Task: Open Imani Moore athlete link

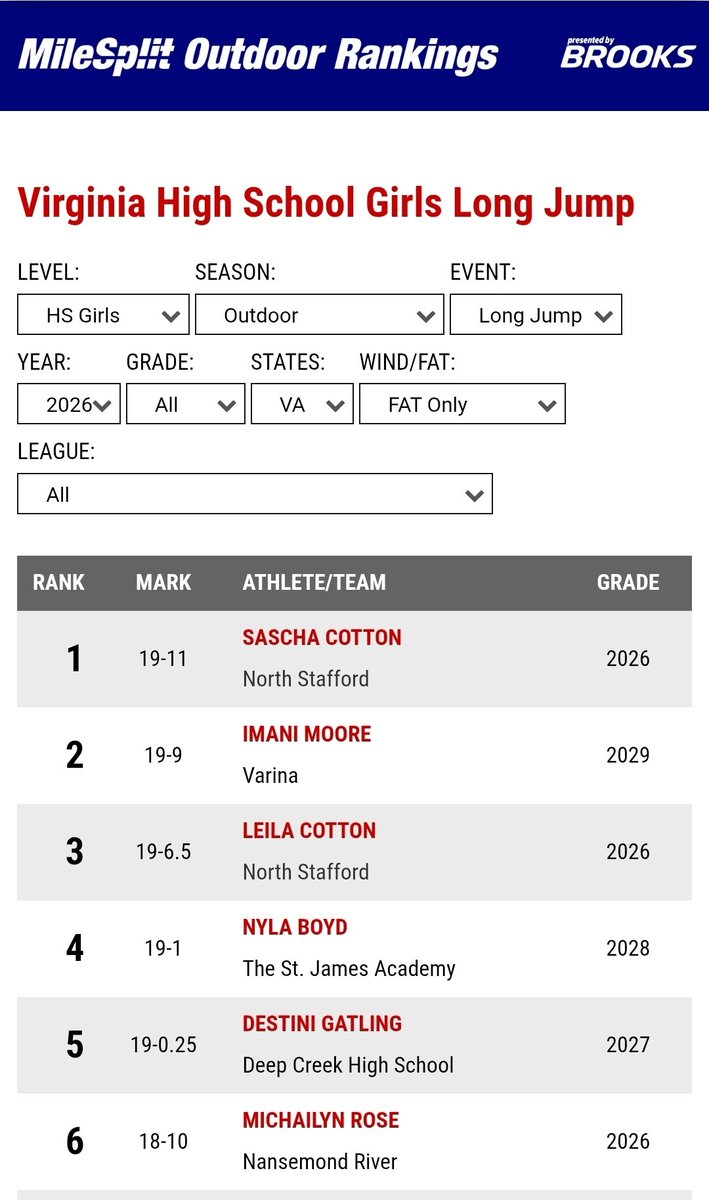Action: tap(307, 734)
